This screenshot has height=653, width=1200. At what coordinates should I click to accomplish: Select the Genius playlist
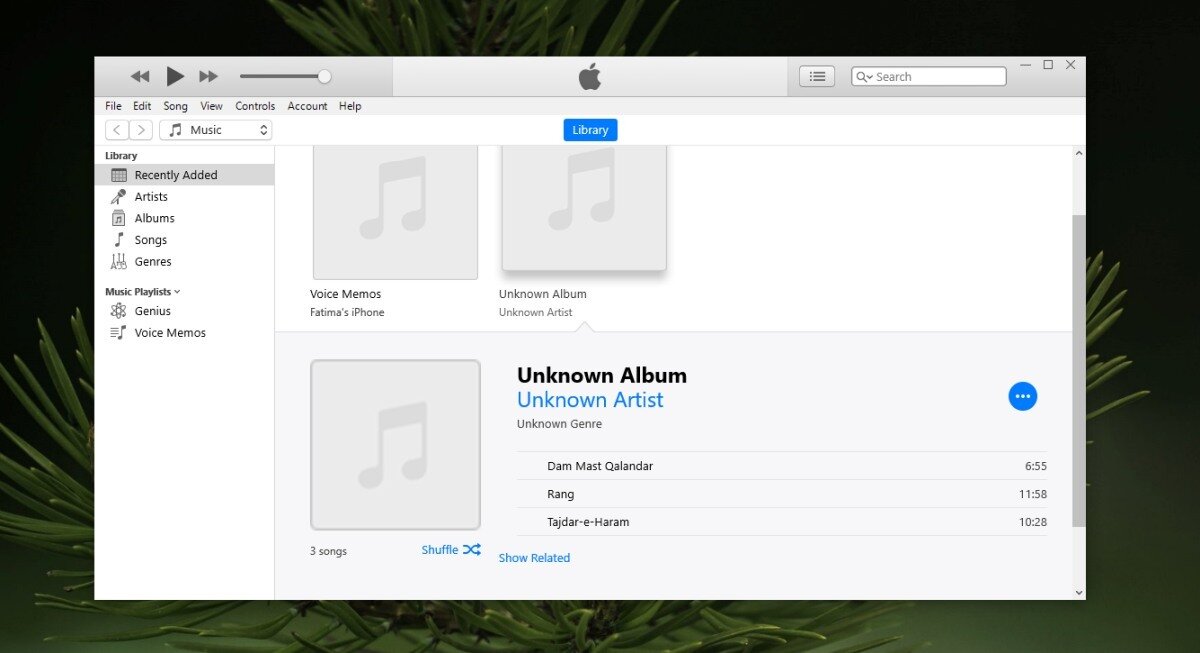pos(150,311)
